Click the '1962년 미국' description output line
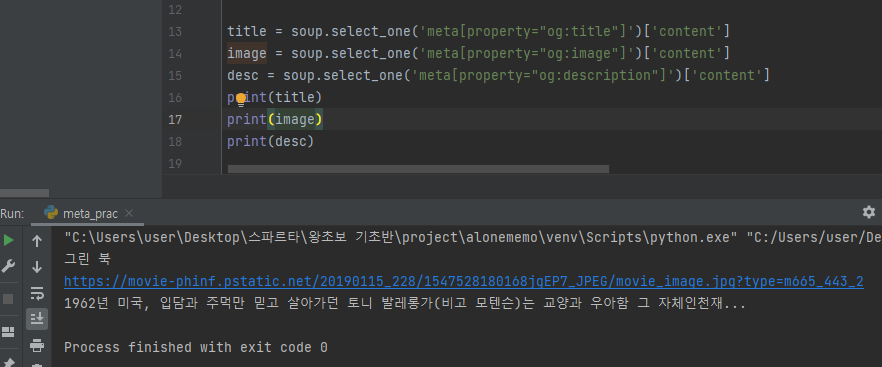The width and height of the screenshot is (882, 367). [x=405, y=304]
